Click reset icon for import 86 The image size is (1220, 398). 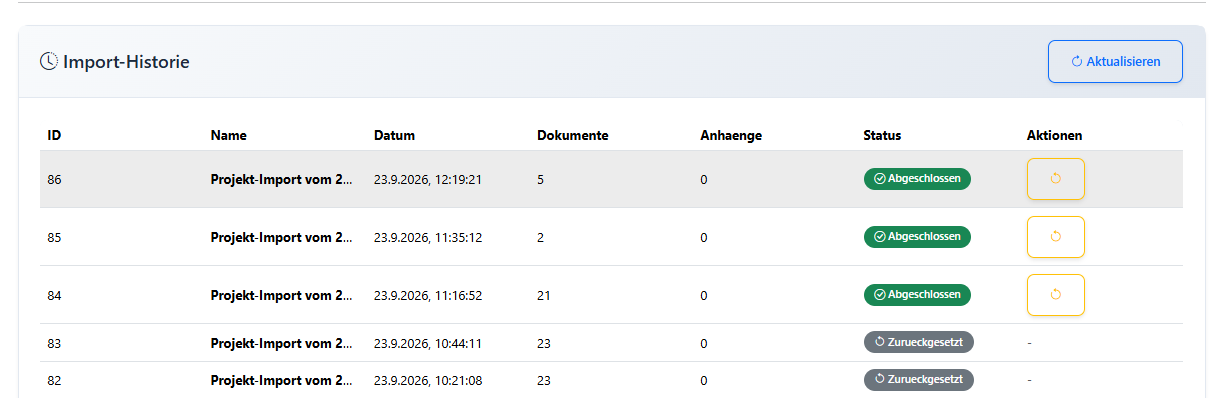(1055, 179)
